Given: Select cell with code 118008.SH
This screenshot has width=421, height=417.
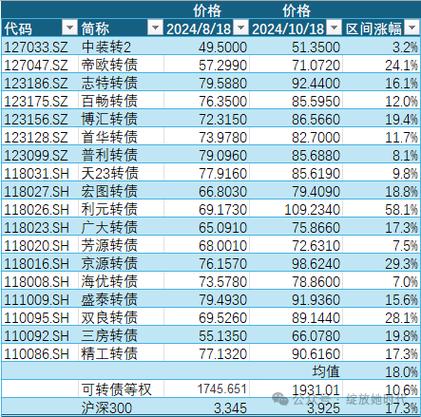Looking at the screenshot, I should (40, 281).
